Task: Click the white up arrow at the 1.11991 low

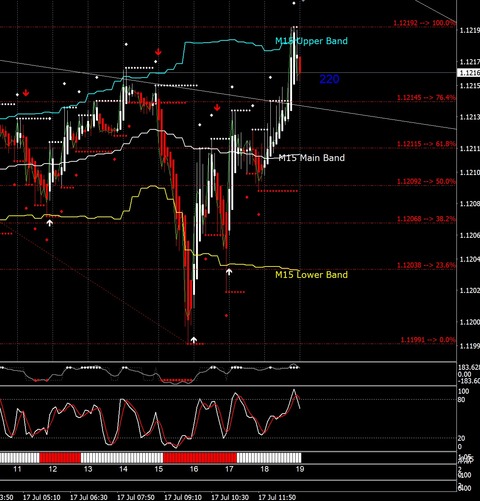Action: point(194,340)
